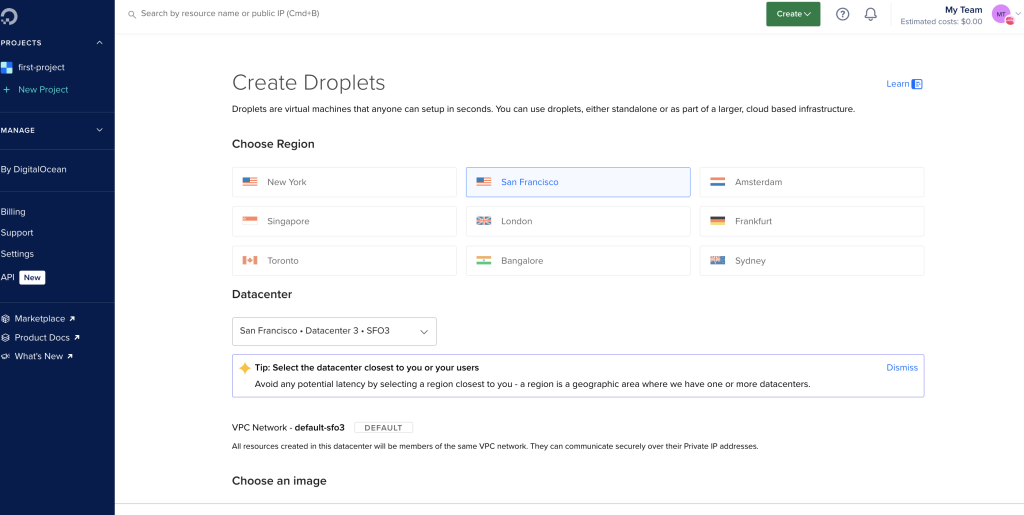The width and height of the screenshot is (1024, 515).
Task: Click the Marketplace icon in sidebar
Action: [x=5, y=319]
